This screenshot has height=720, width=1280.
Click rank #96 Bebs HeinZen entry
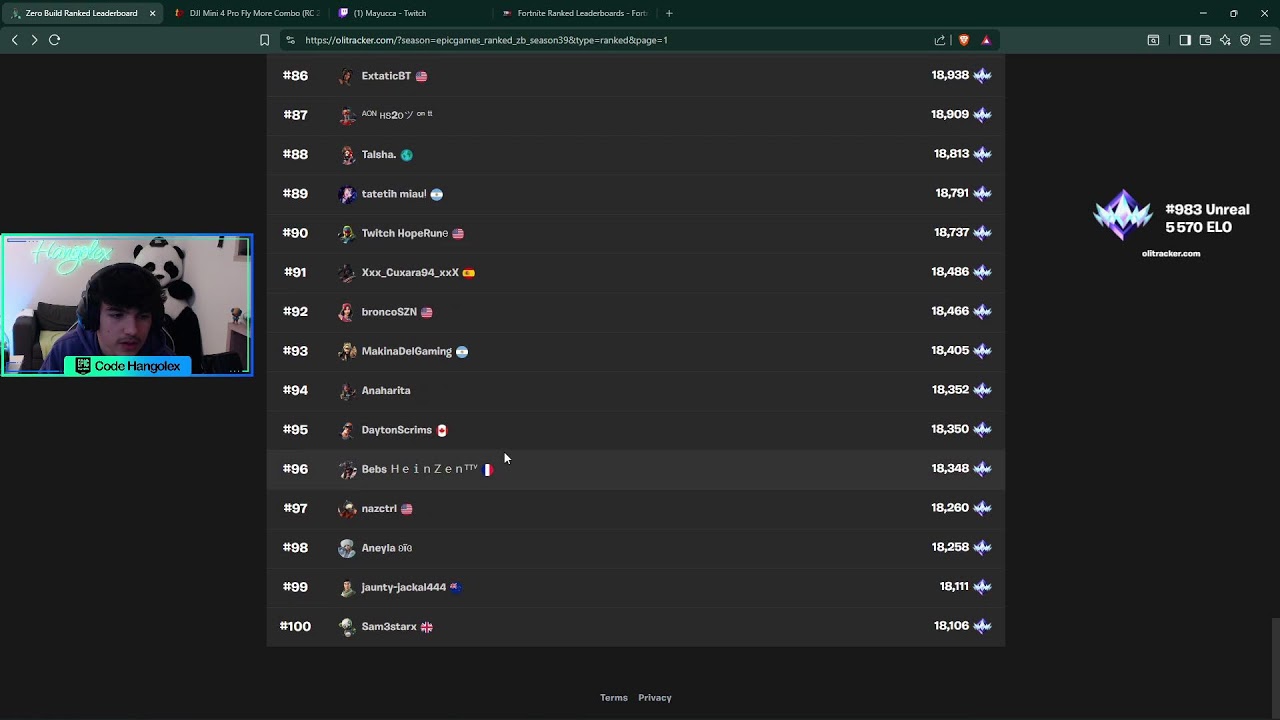coord(636,469)
